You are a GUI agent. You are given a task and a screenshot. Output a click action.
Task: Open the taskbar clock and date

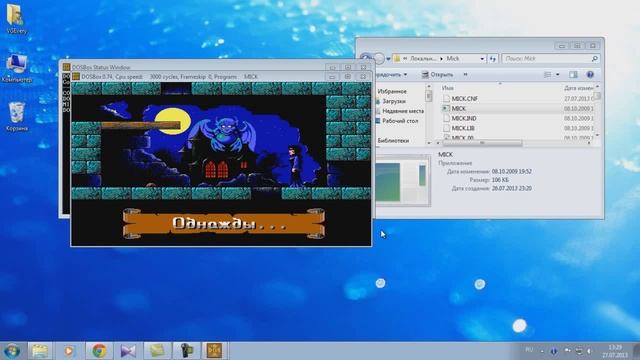click(x=615, y=351)
